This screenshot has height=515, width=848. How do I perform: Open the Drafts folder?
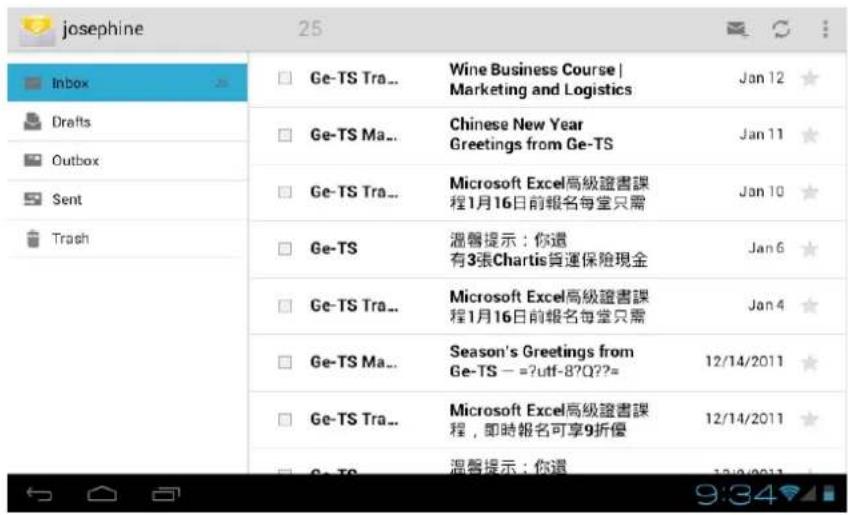point(127,122)
